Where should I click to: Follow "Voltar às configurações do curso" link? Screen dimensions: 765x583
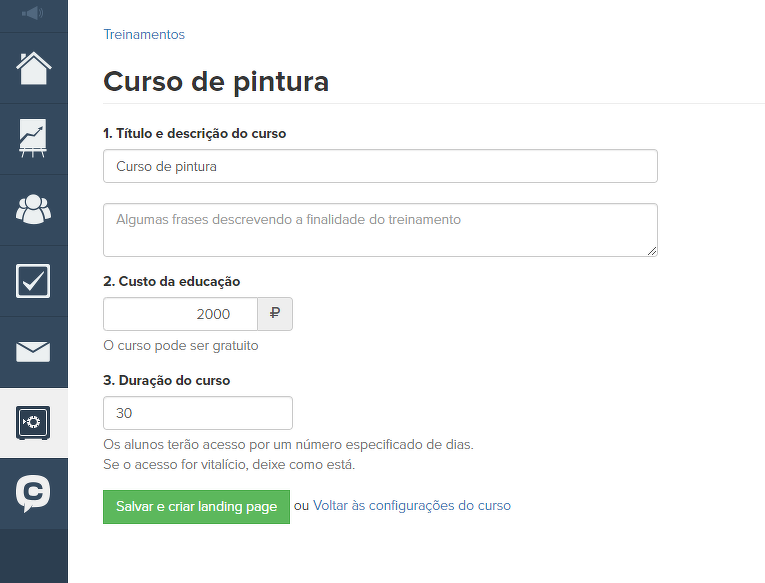(412, 506)
